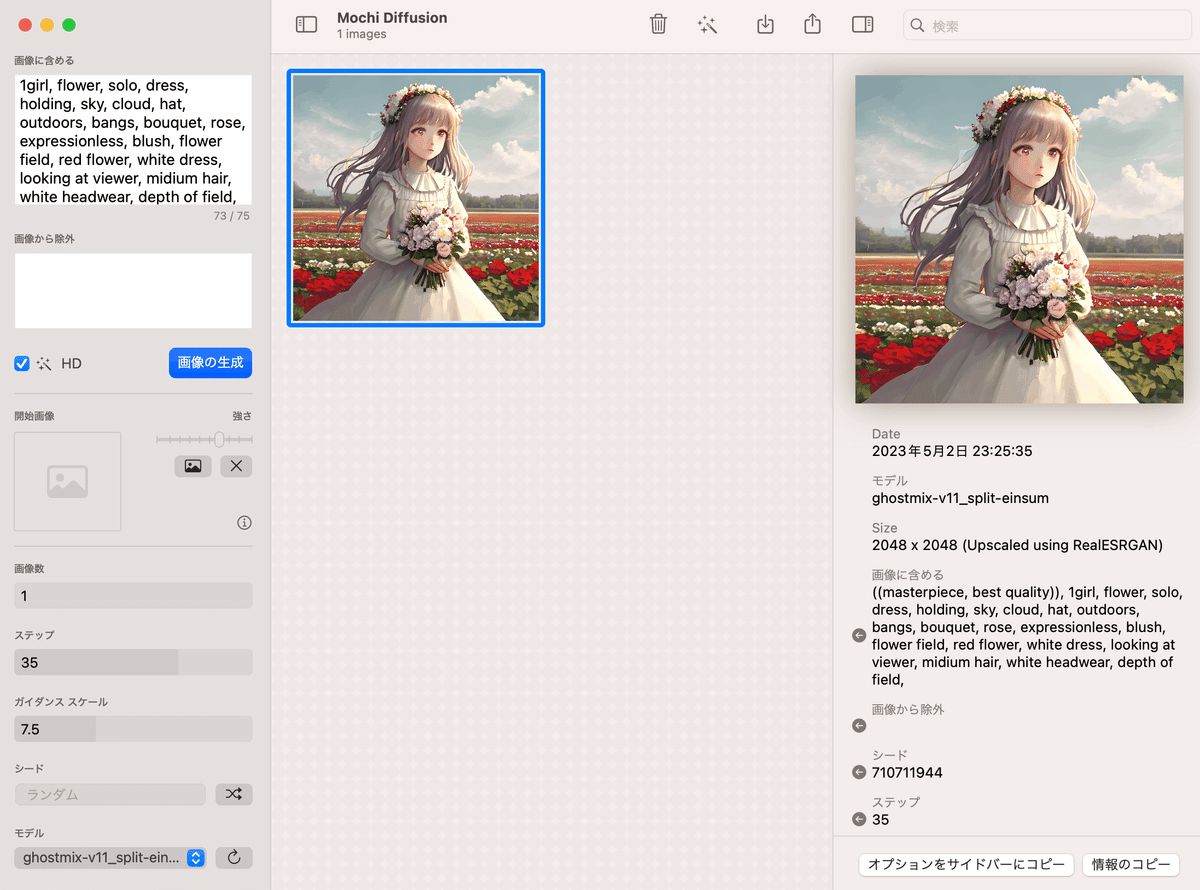Screen dimensions: 1200x890
Task: Click the seed value 710711944
Action: [x=907, y=772]
